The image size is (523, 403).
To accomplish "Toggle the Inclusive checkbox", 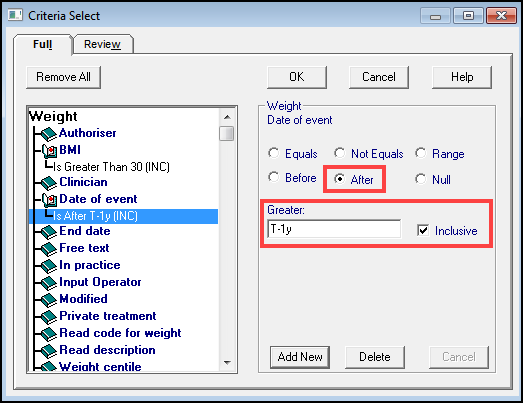I will pyautogui.click(x=423, y=230).
